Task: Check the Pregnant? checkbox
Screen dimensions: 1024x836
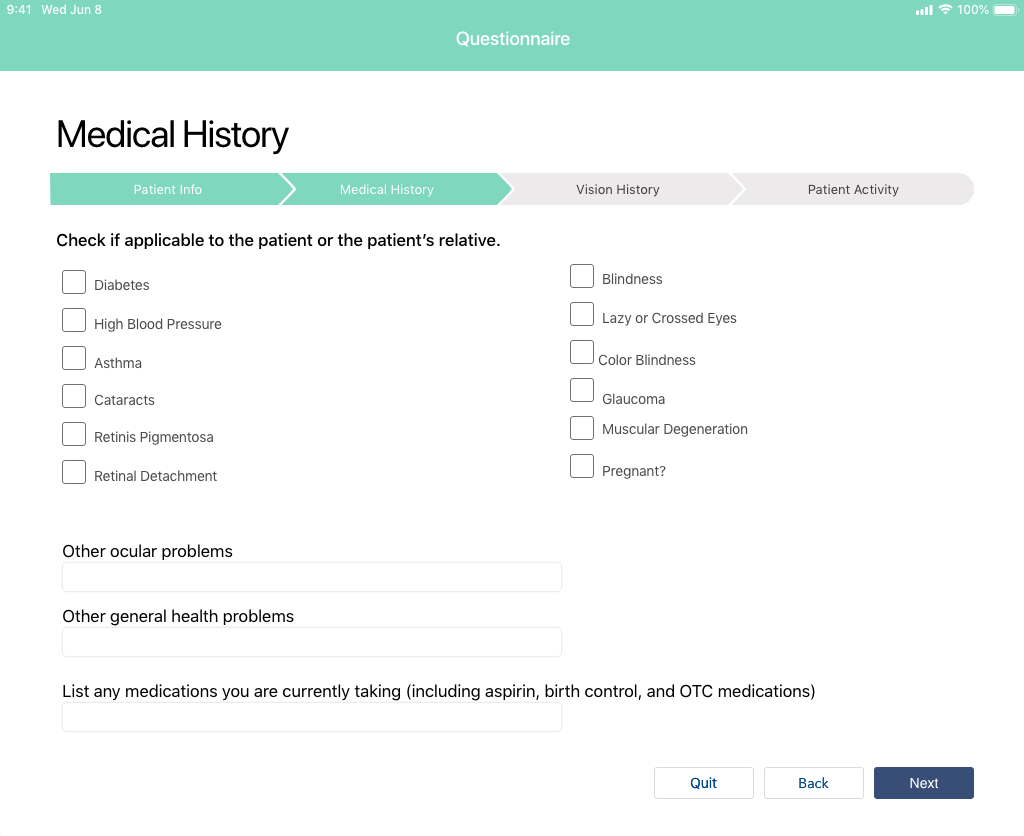Action: pyautogui.click(x=582, y=466)
